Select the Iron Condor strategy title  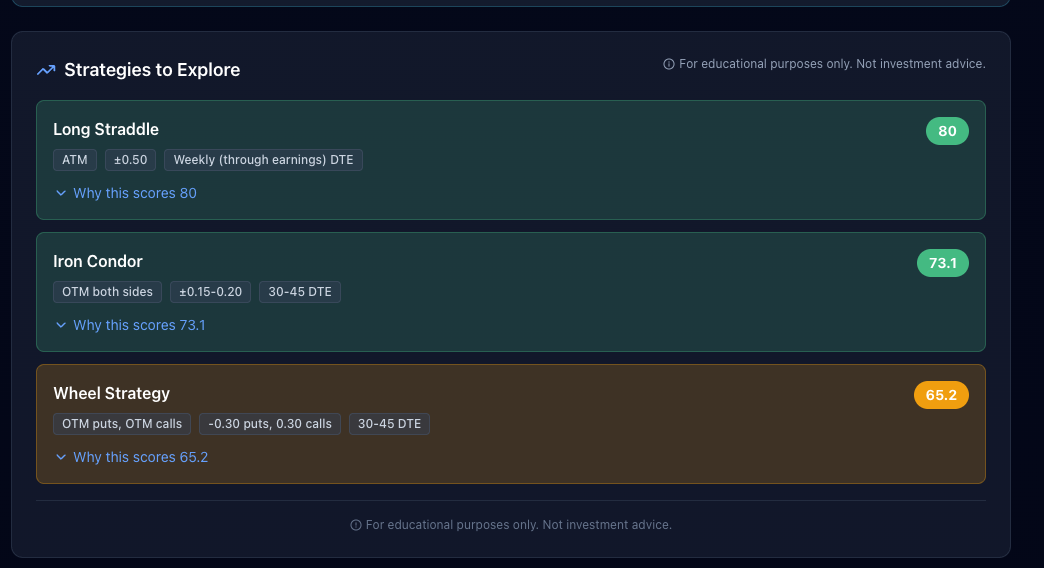(98, 261)
